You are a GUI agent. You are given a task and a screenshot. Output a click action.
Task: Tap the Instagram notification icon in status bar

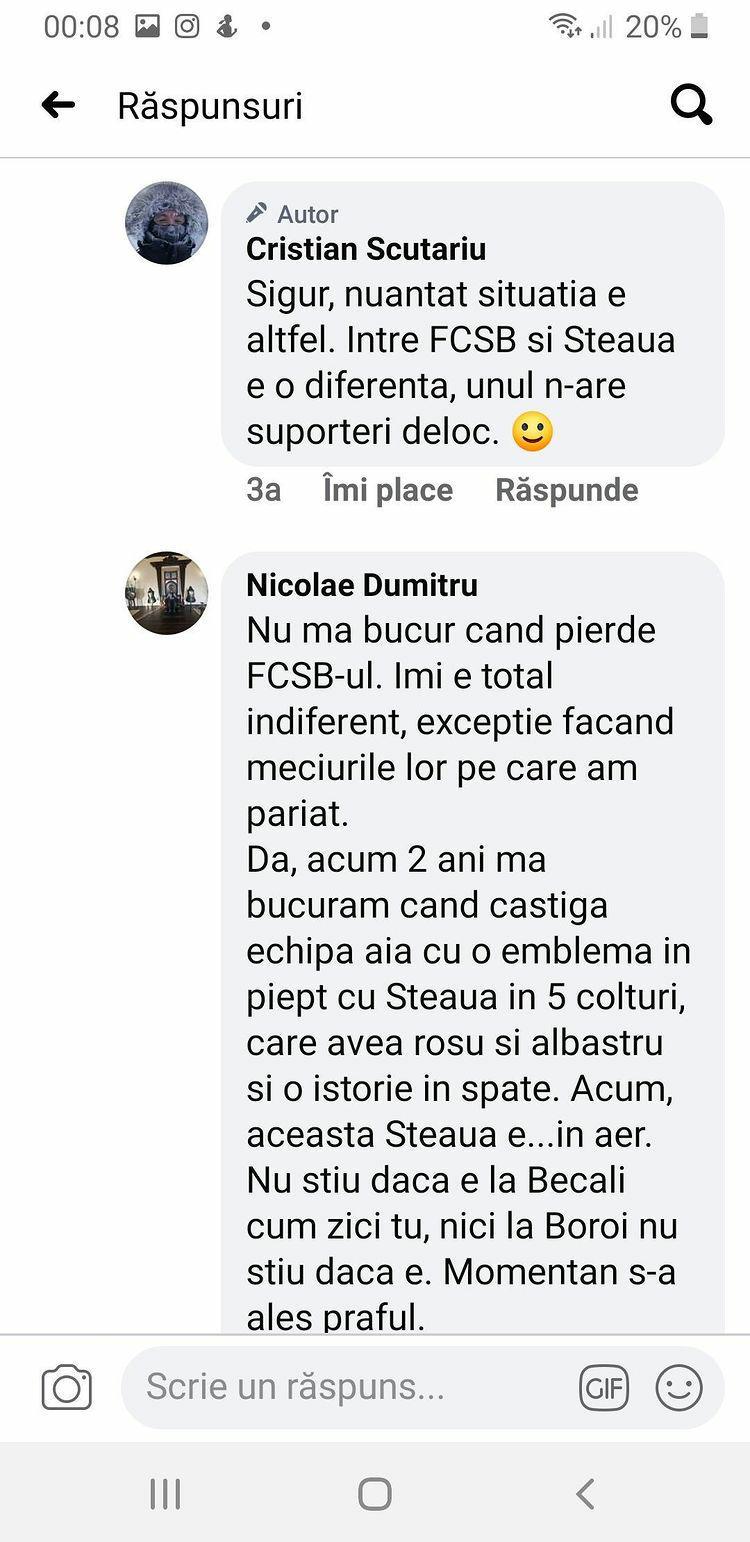pos(187,26)
